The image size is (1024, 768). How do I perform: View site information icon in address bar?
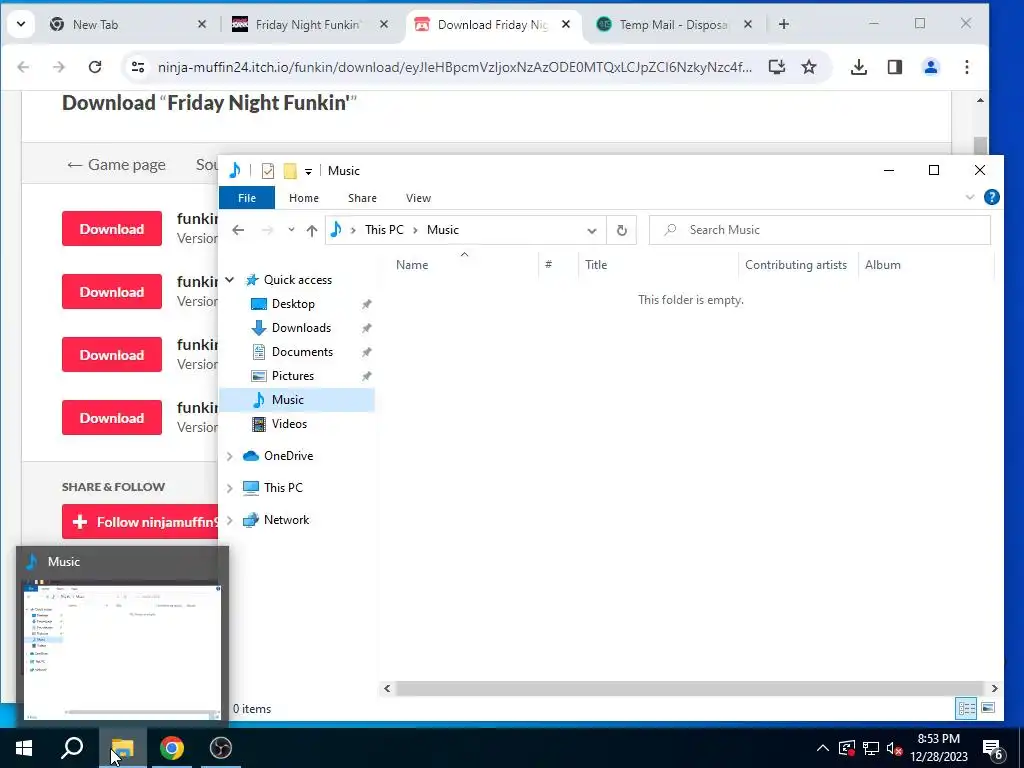138,67
